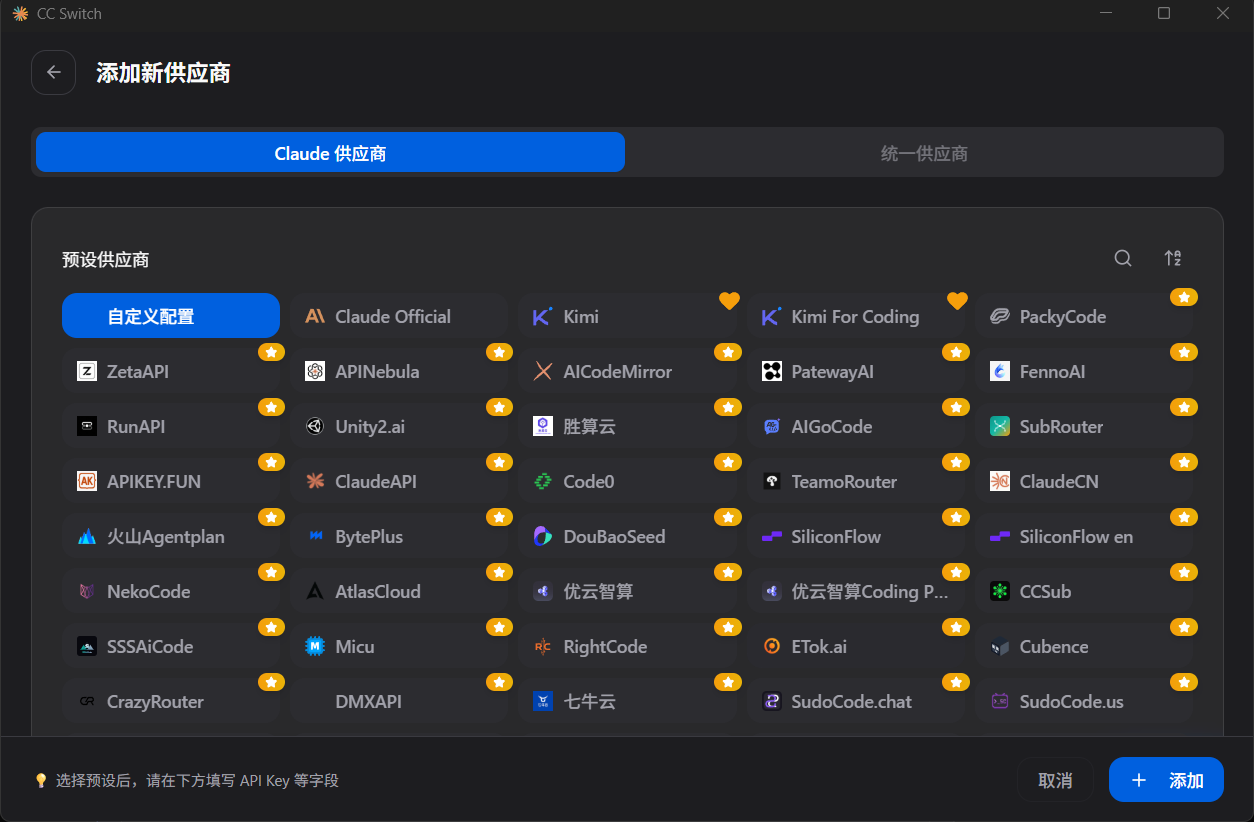Screen dimensions: 1254x822
Task: Click the Unity2.ai logo icon
Action: click(x=315, y=426)
